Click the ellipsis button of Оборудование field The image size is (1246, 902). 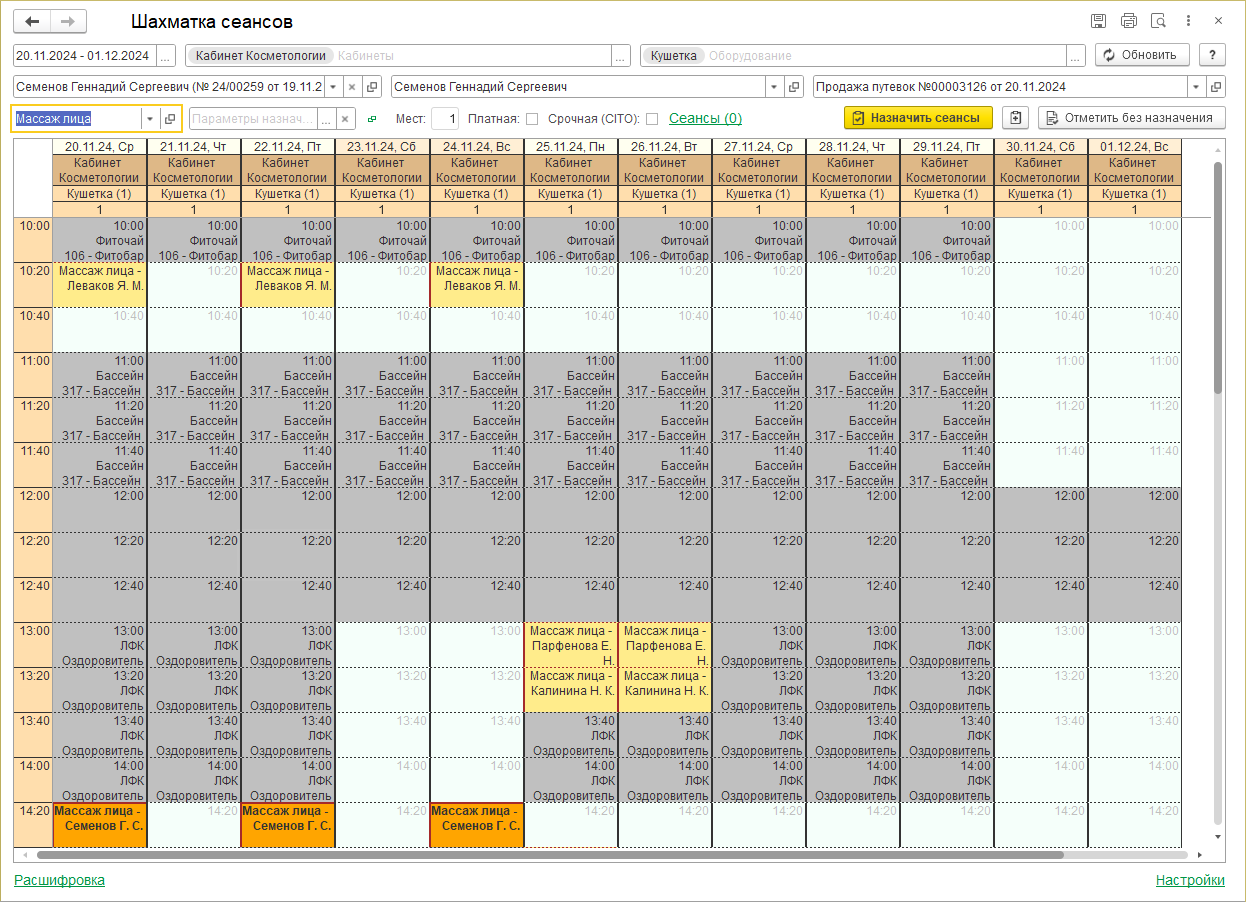(x=1076, y=56)
